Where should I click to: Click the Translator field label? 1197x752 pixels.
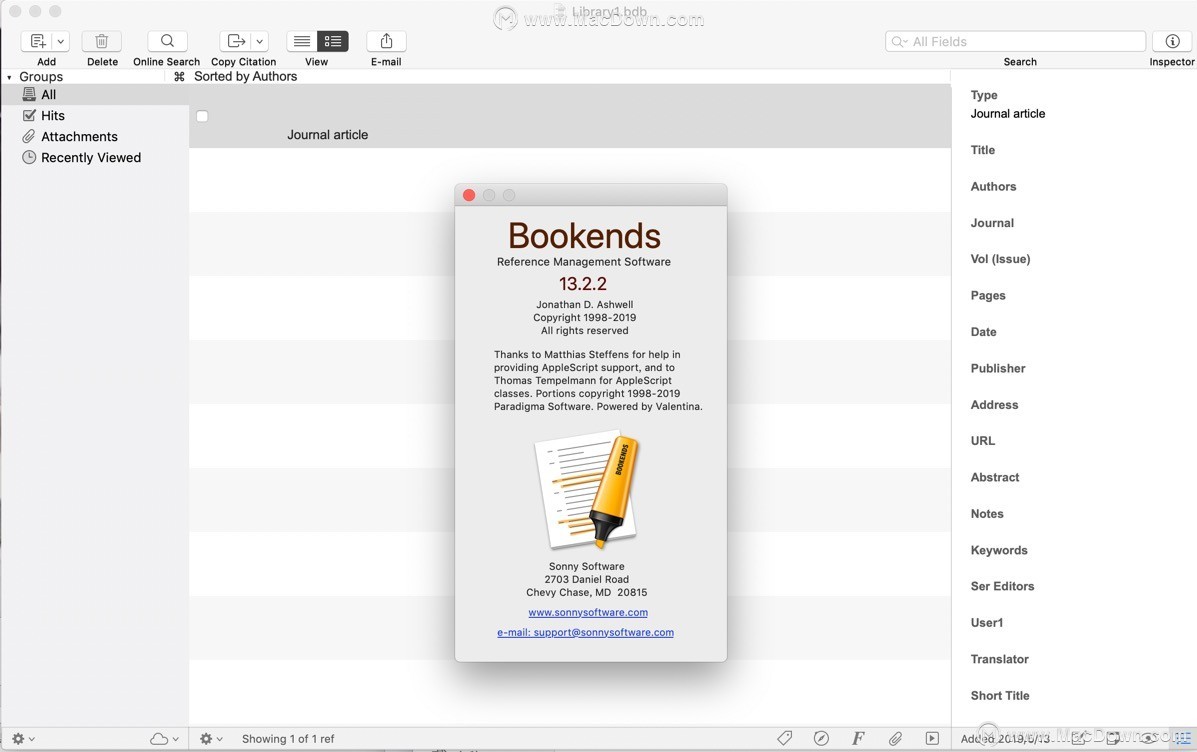(999, 659)
